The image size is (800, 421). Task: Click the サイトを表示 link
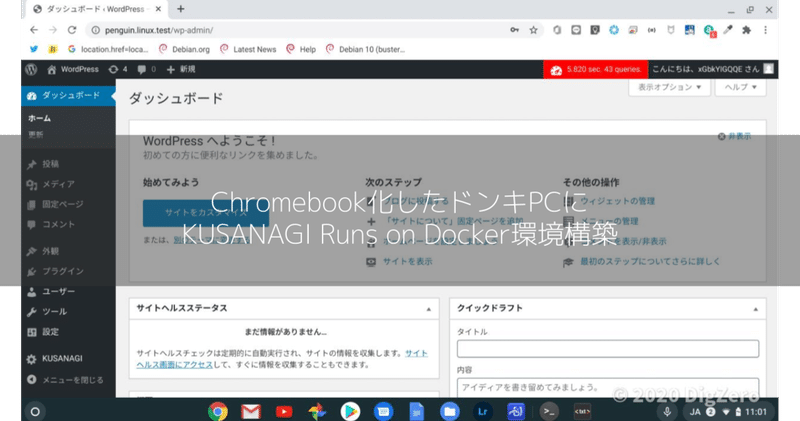(408, 261)
